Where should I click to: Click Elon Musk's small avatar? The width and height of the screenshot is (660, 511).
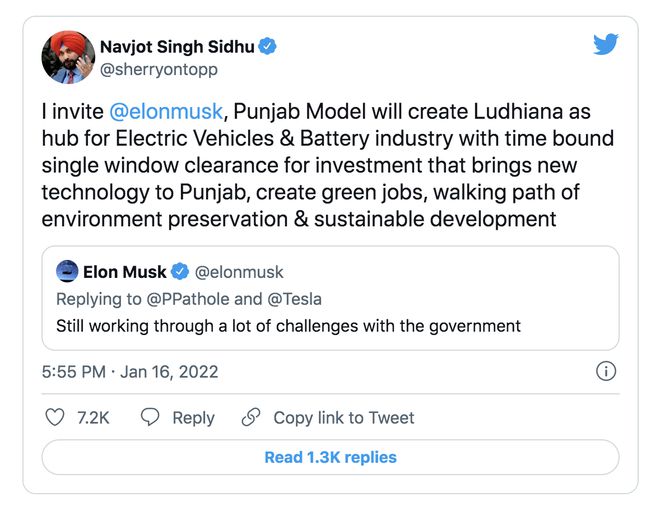tap(68, 271)
